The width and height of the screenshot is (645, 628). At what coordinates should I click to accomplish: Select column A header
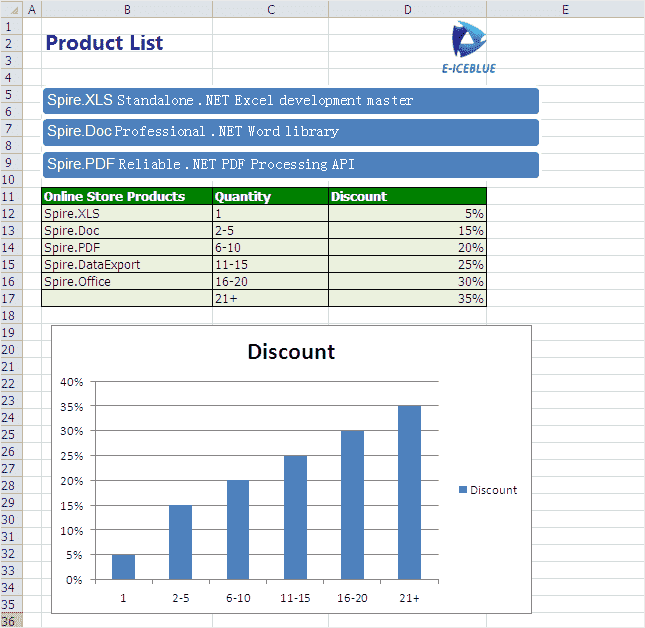tap(32, 9)
